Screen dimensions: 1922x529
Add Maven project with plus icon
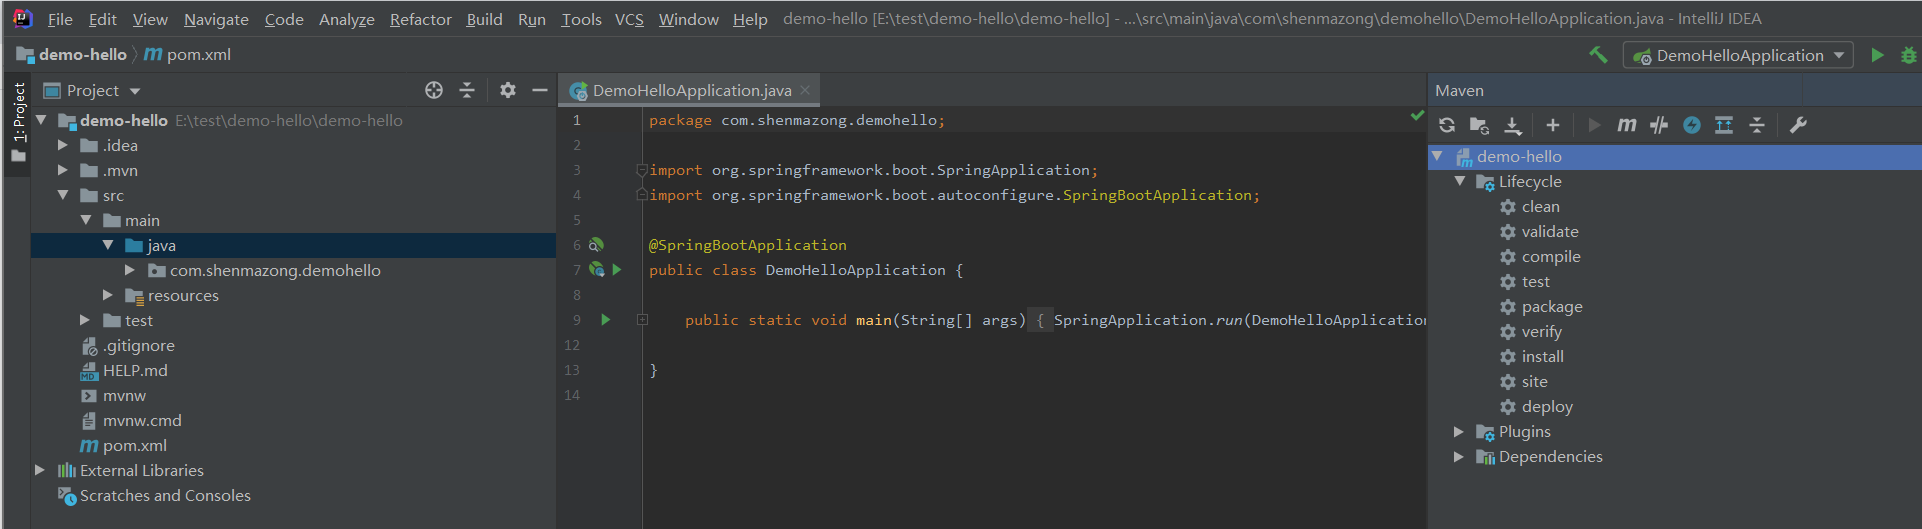tap(1553, 125)
